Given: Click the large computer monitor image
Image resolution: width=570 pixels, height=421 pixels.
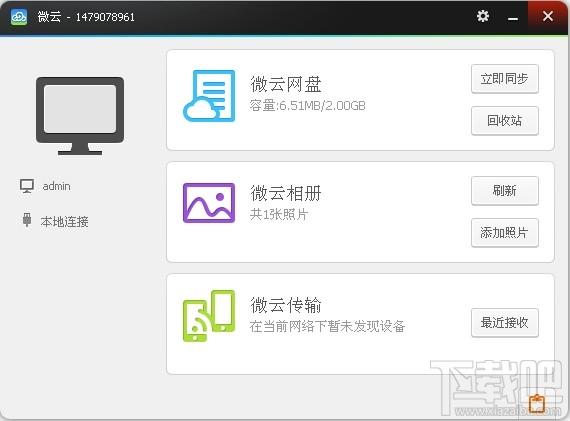Looking at the screenshot, I should click(80, 116).
